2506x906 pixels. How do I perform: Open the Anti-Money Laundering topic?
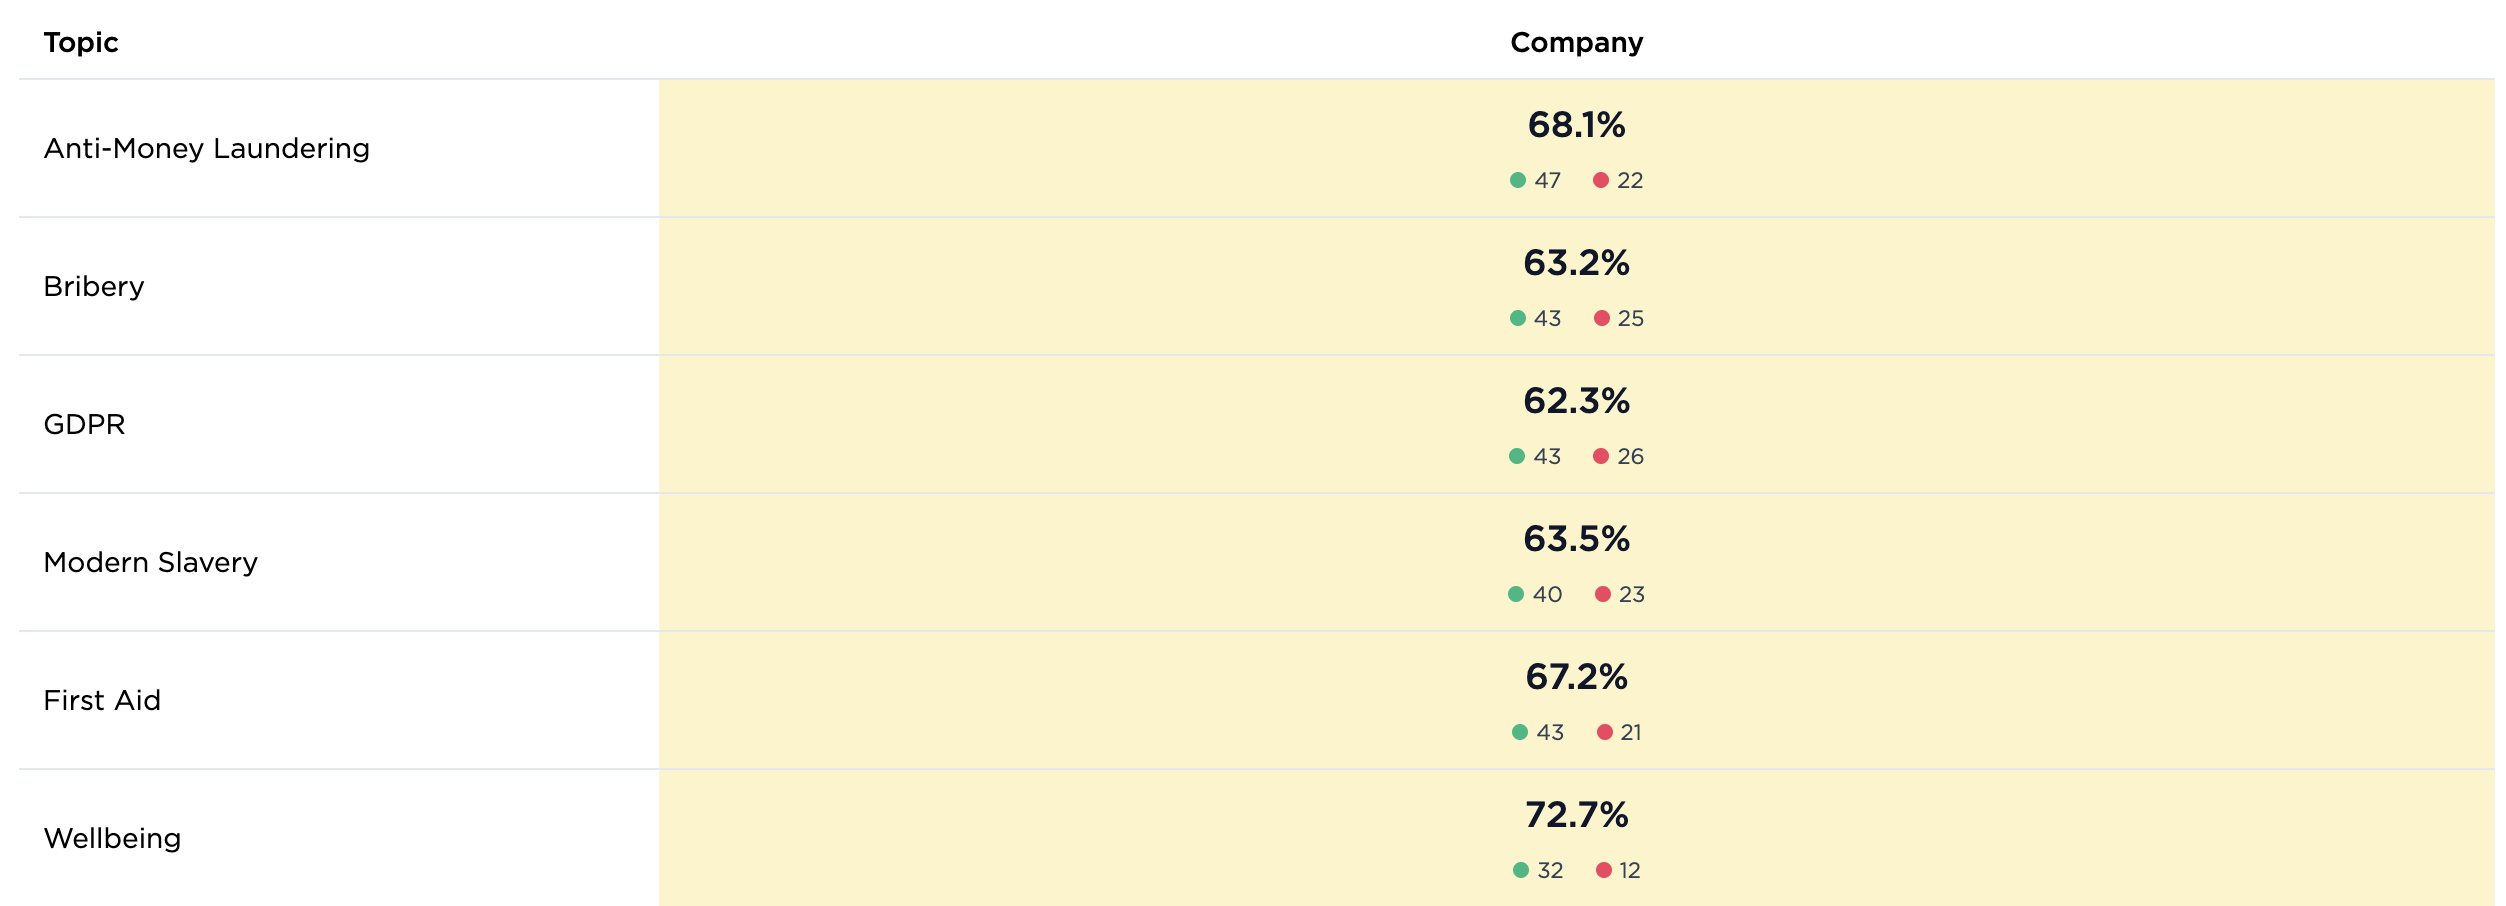click(x=206, y=148)
